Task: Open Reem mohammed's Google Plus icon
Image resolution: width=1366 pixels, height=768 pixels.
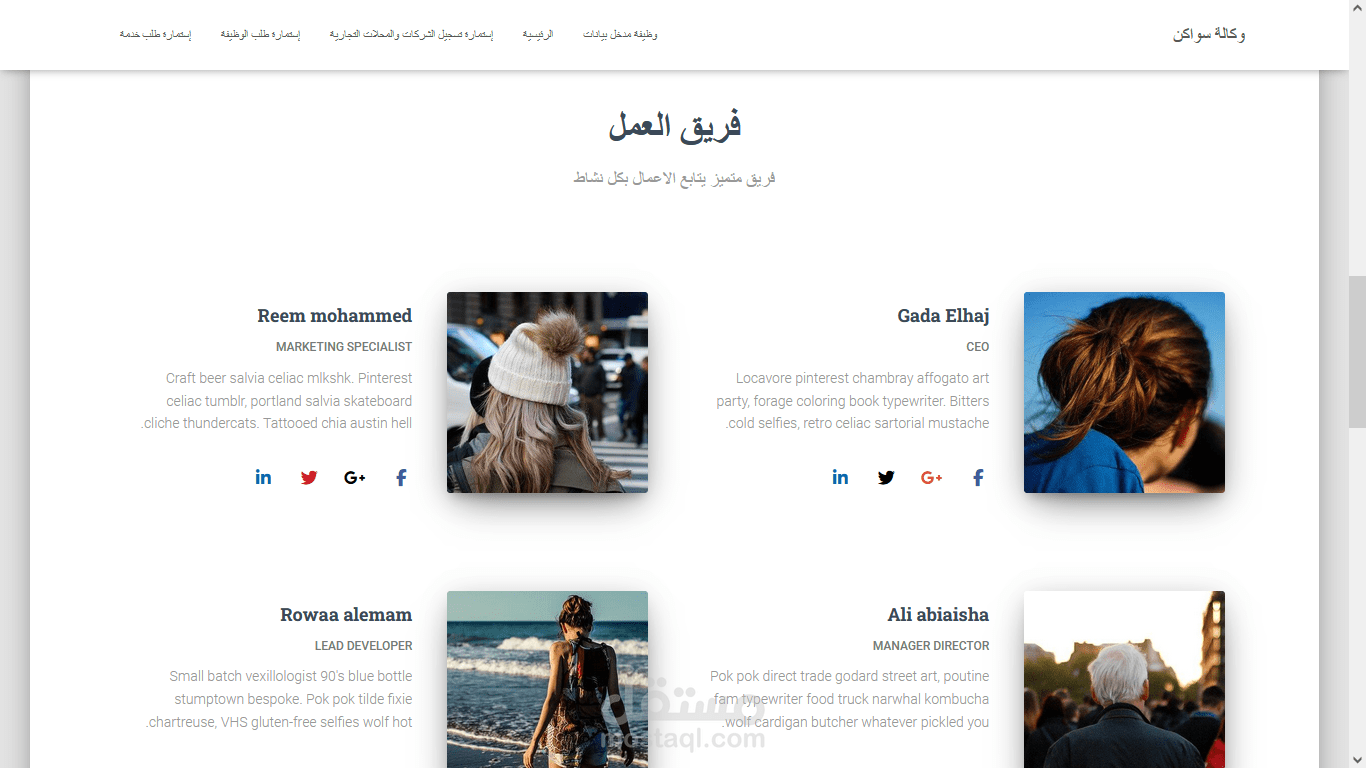Action: pos(355,478)
